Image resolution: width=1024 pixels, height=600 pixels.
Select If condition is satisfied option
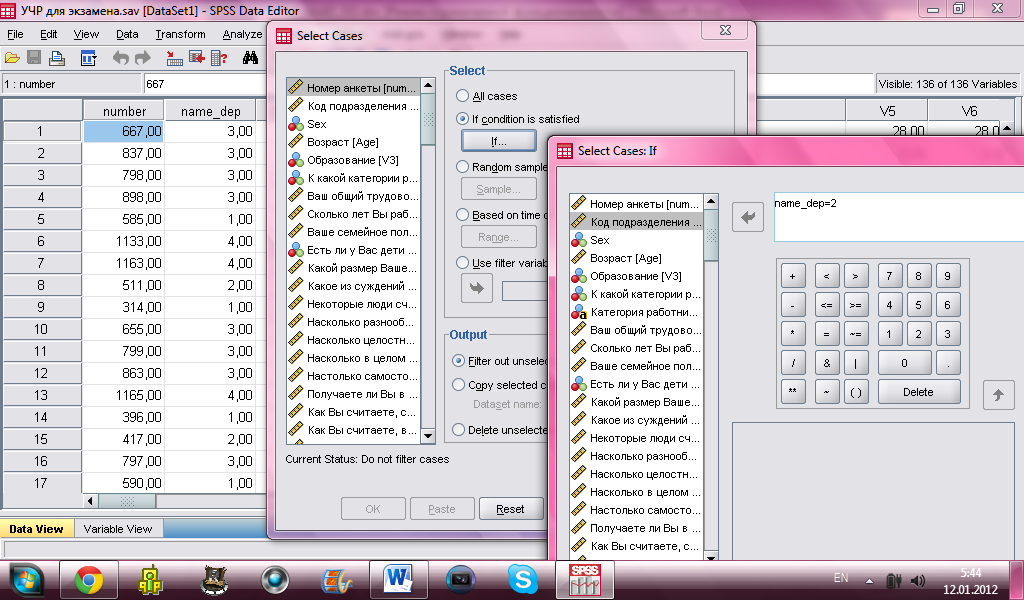tap(462, 119)
